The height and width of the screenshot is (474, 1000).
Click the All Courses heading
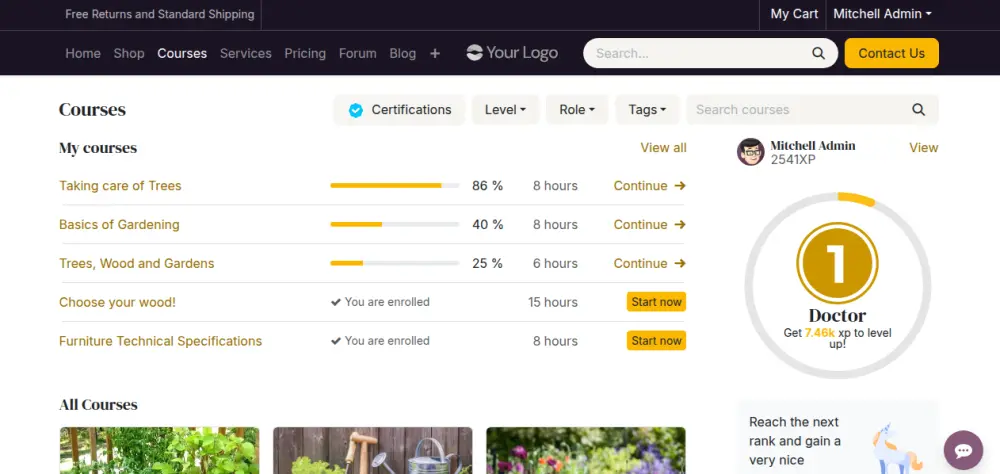pos(98,405)
